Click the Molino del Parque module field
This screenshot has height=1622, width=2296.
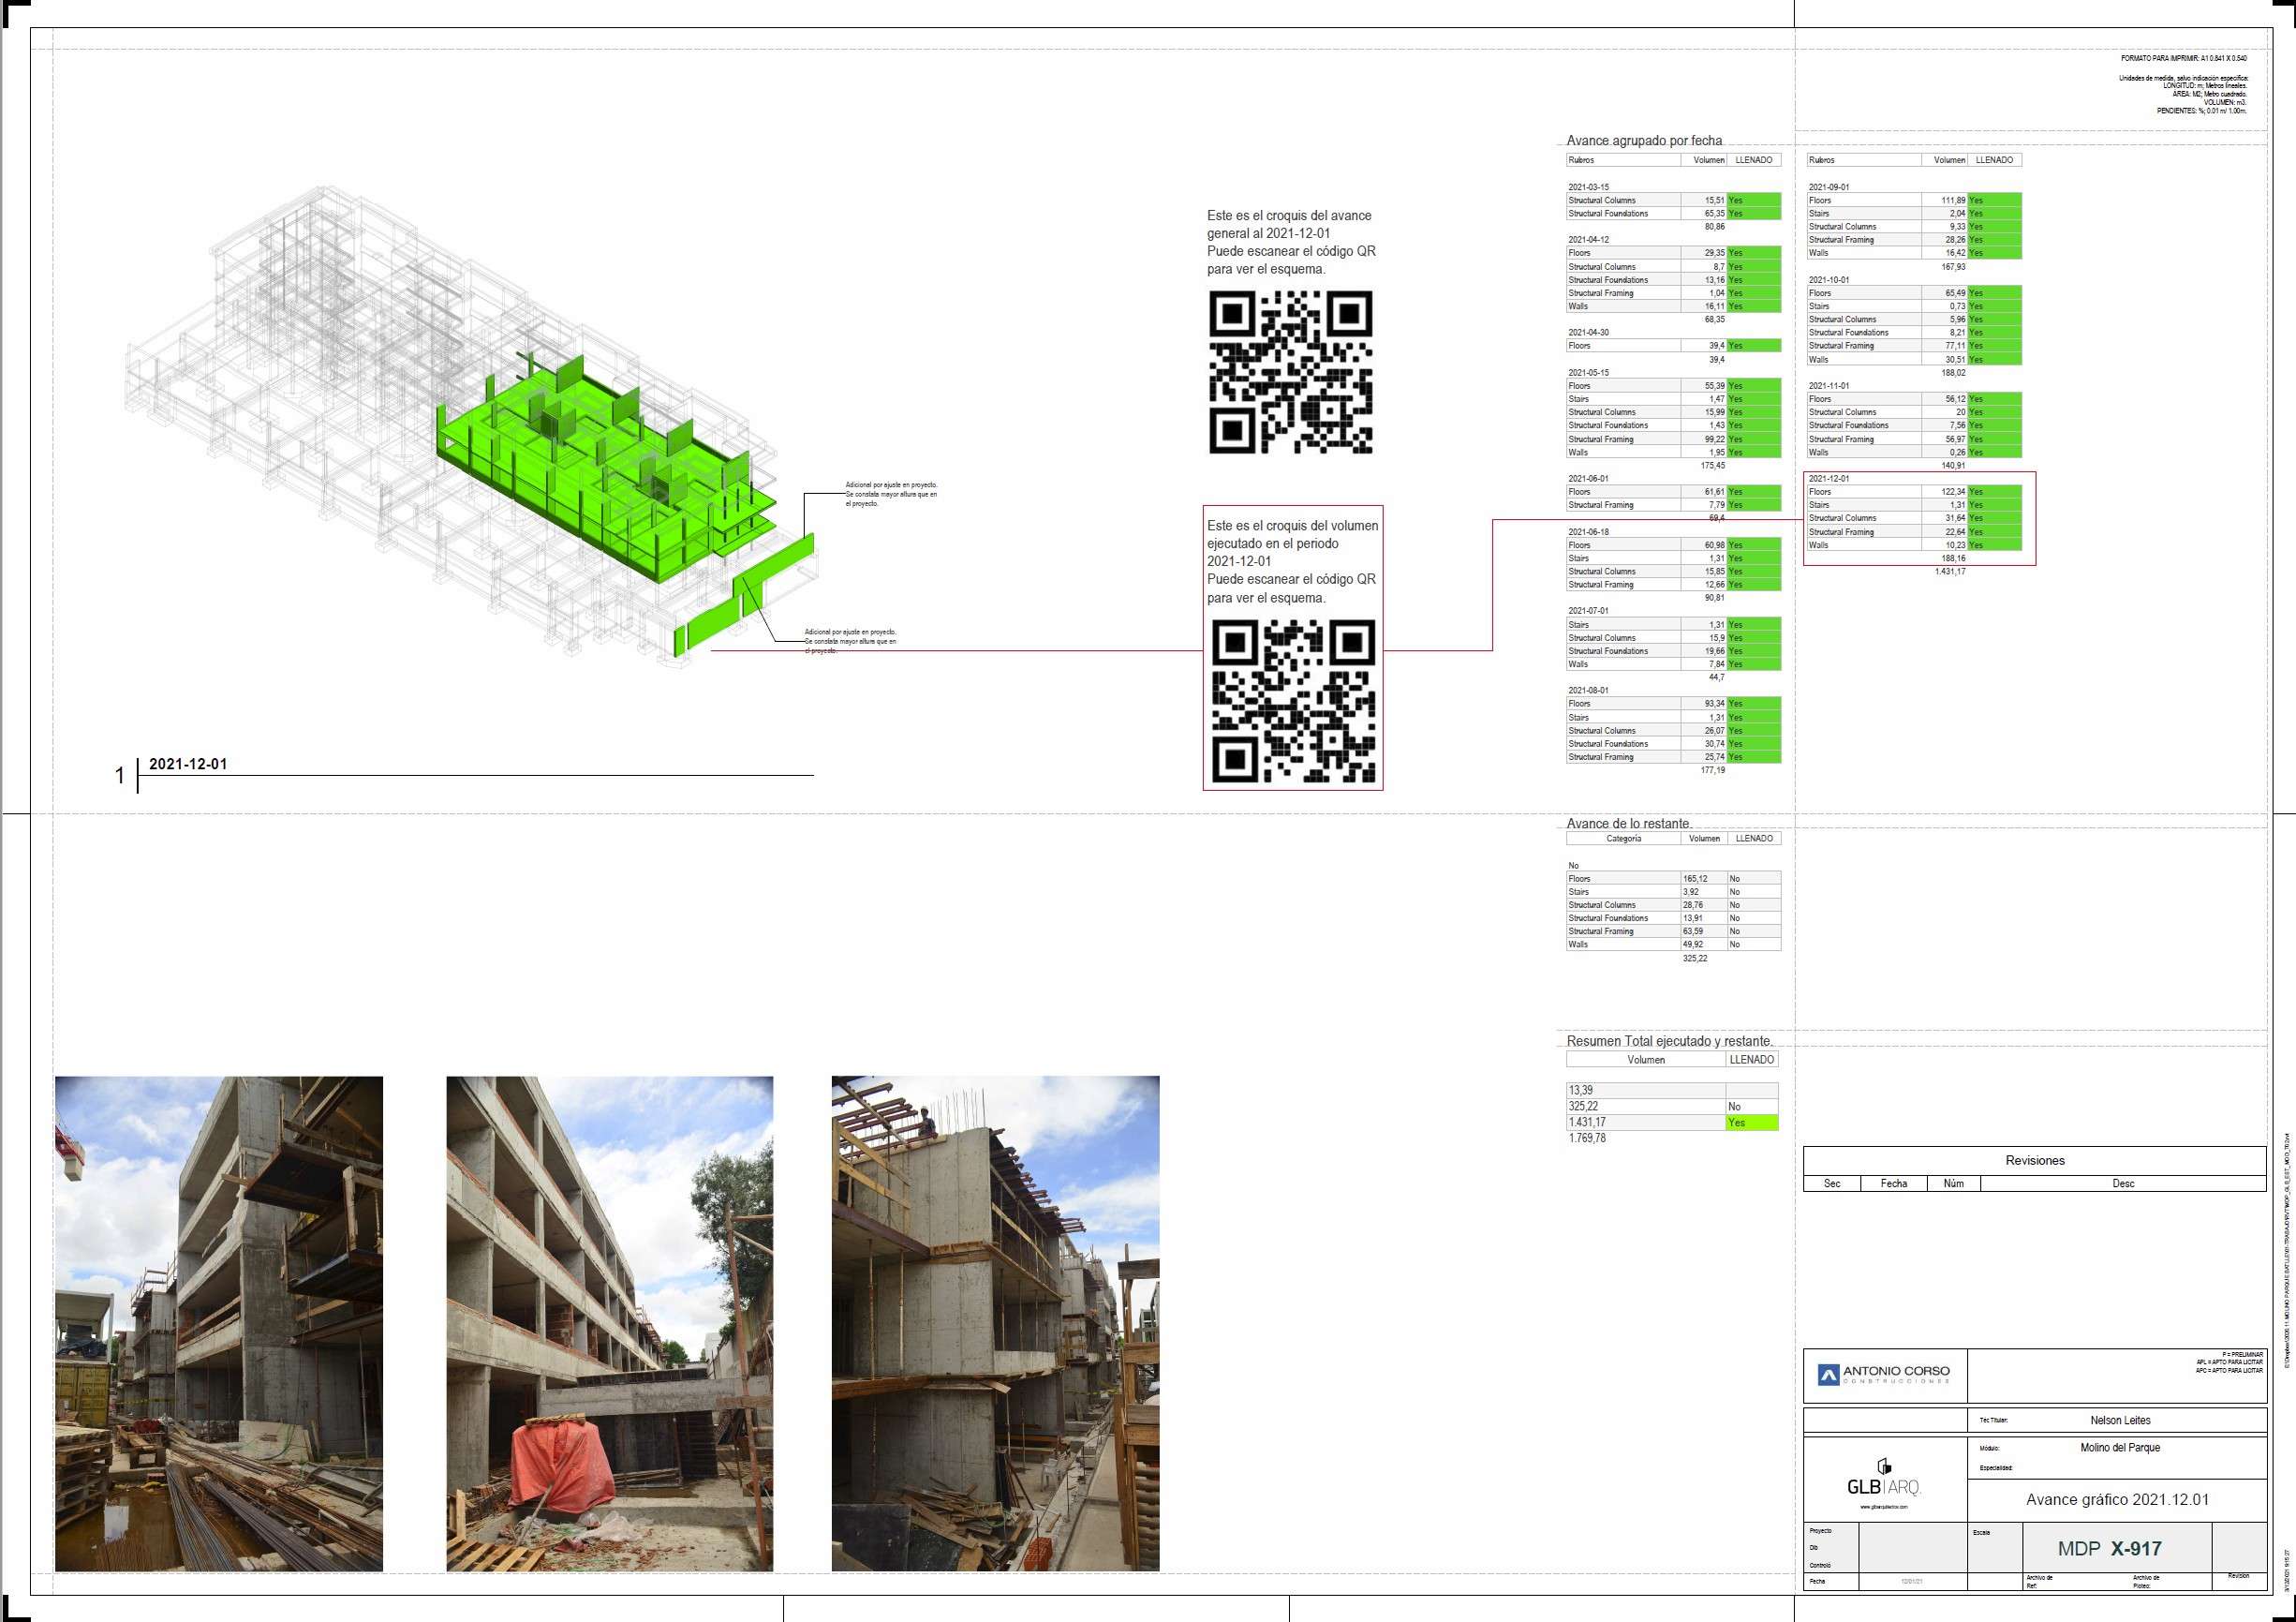pyautogui.click(x=2120, y=1448)
